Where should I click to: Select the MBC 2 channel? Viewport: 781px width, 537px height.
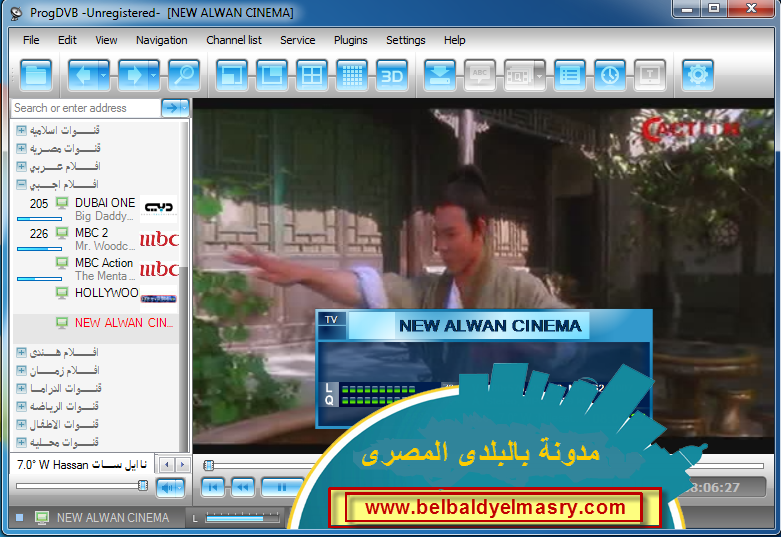(96, 239)
